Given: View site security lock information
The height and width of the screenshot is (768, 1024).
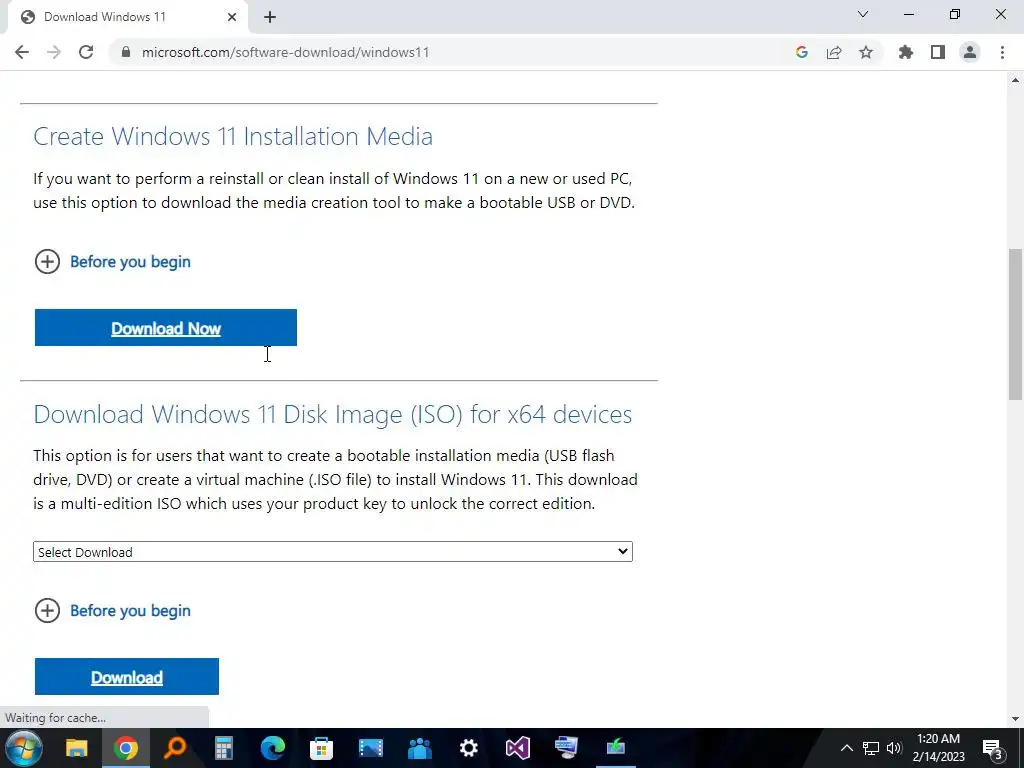Looking at the screenshot, I should (x=126, y=52).
